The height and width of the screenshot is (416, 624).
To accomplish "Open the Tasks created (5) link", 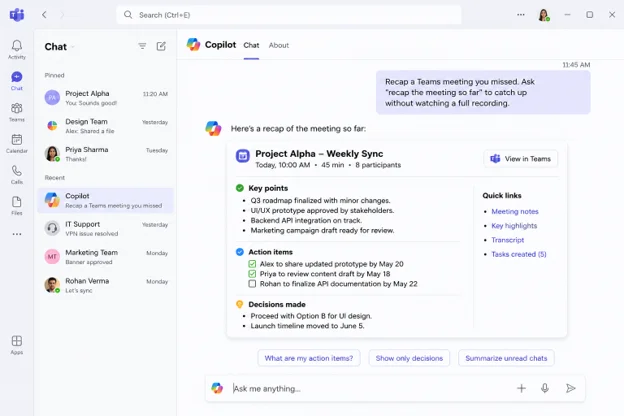I will coord(519,254).
